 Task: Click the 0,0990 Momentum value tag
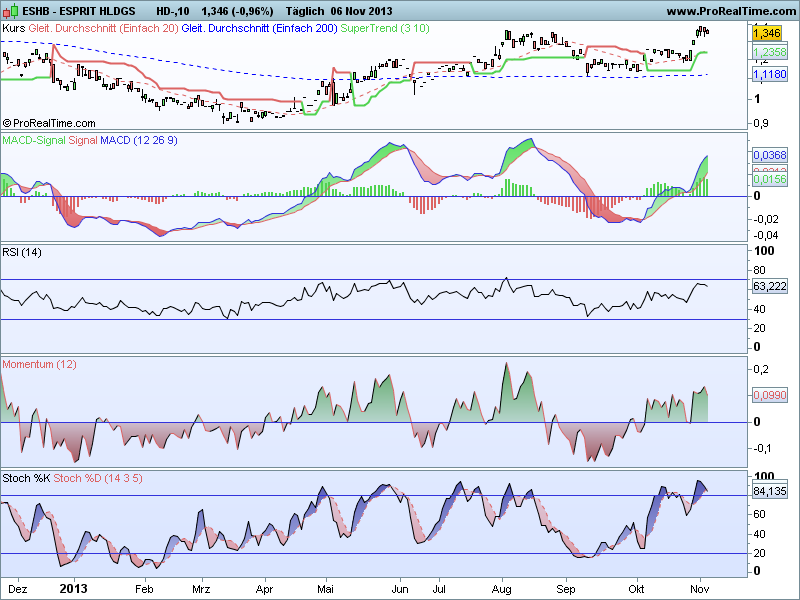click(770, 394)
